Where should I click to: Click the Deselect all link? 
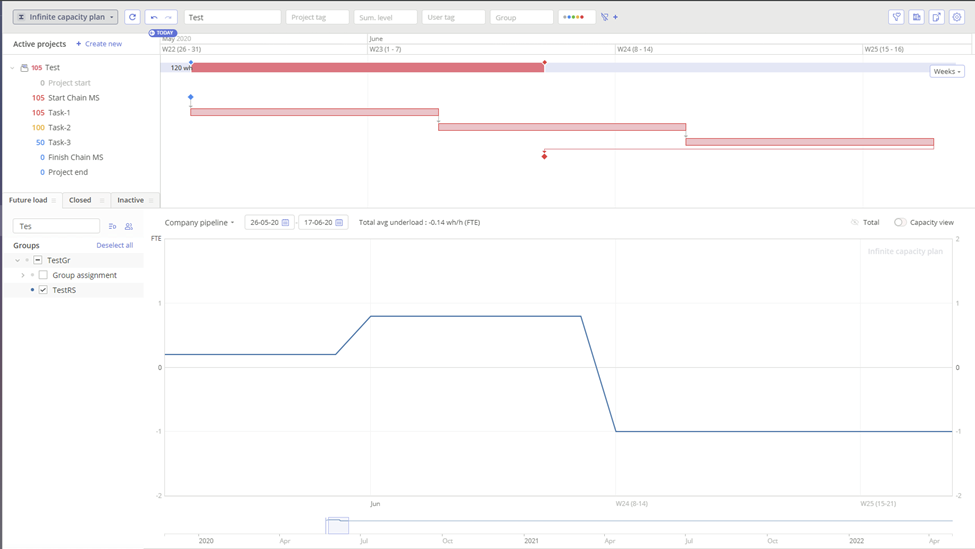click(x=114, y=245)
